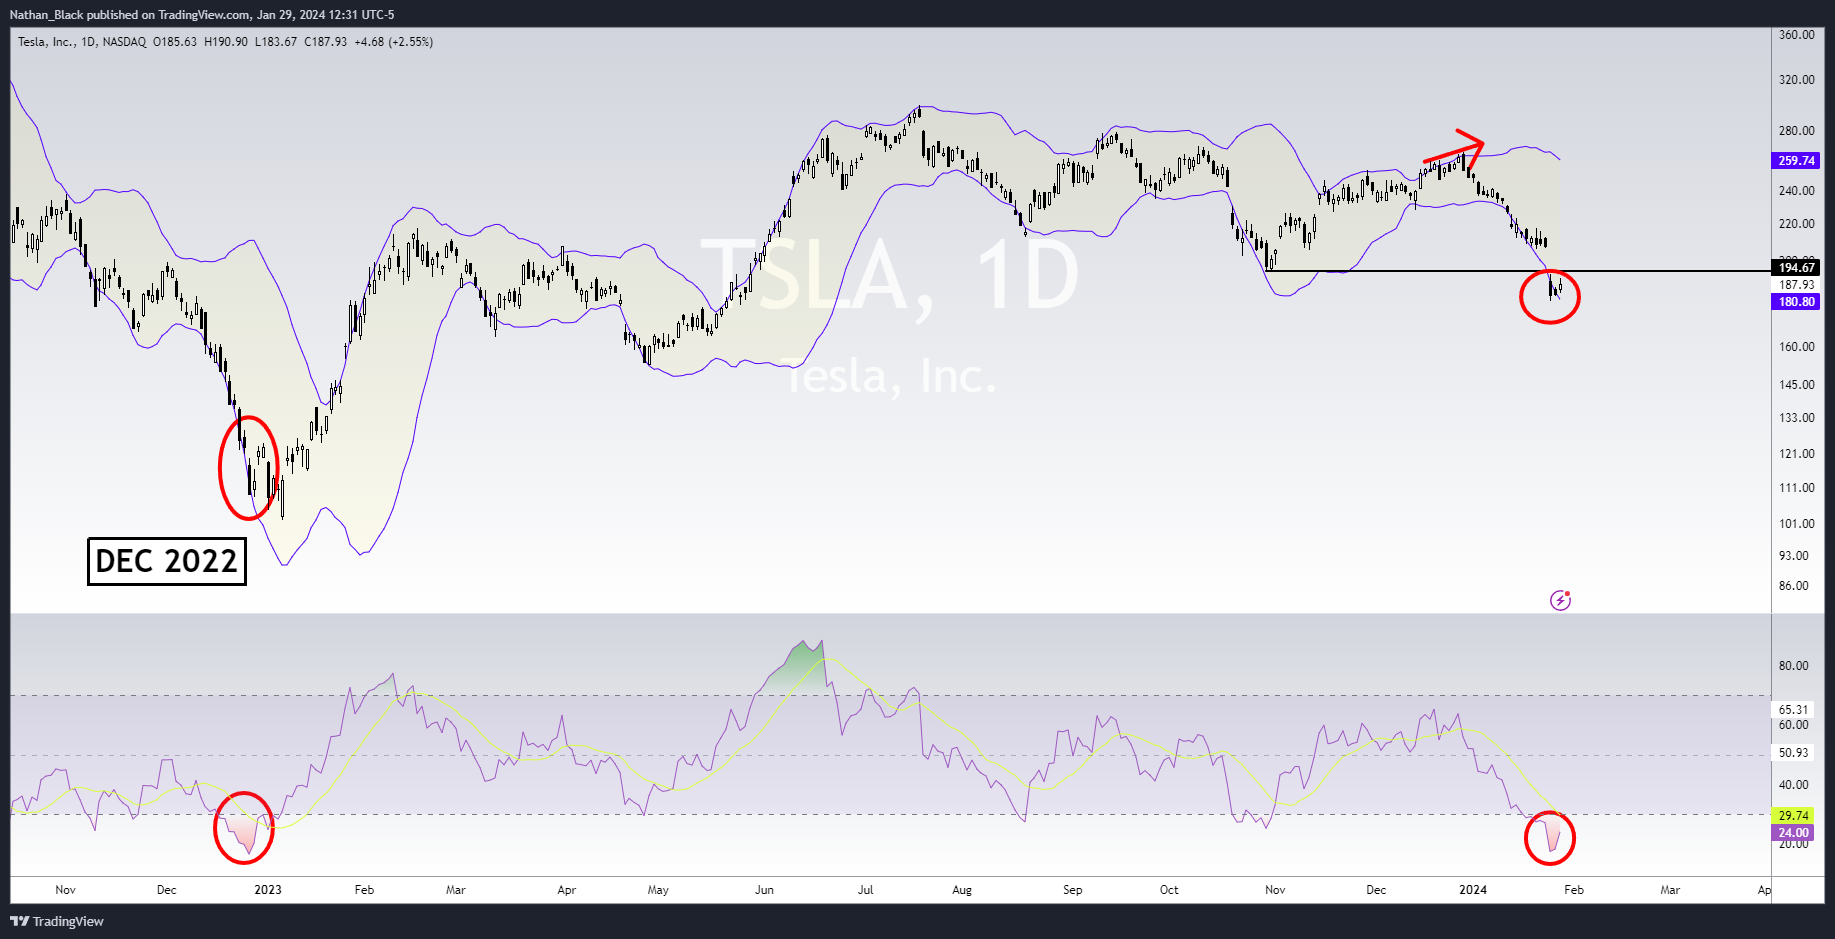Screen dimensions: 1835x939
Task: Click the change value +4.68 (+2.55%)
Action: point(394,42)
